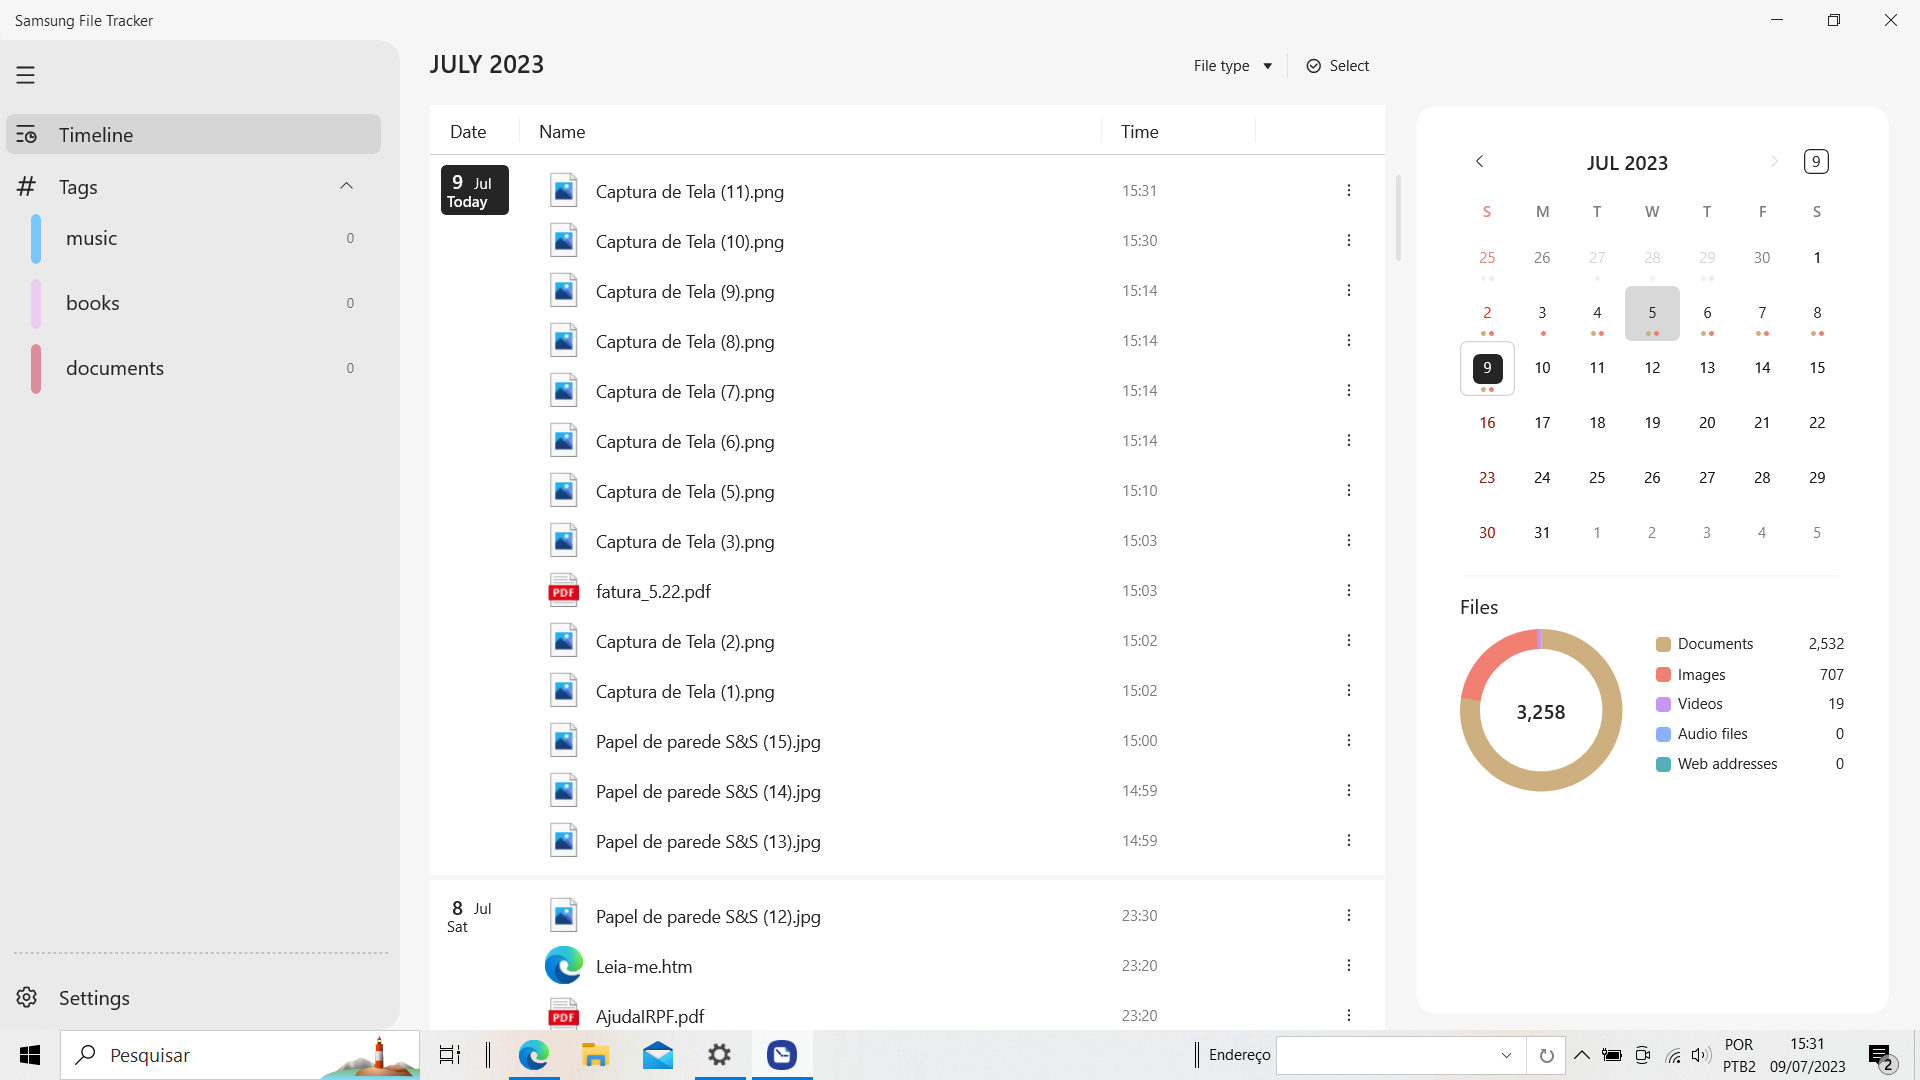
Task: Open the Endereço address dropdown
Action: point(1506,1055)
